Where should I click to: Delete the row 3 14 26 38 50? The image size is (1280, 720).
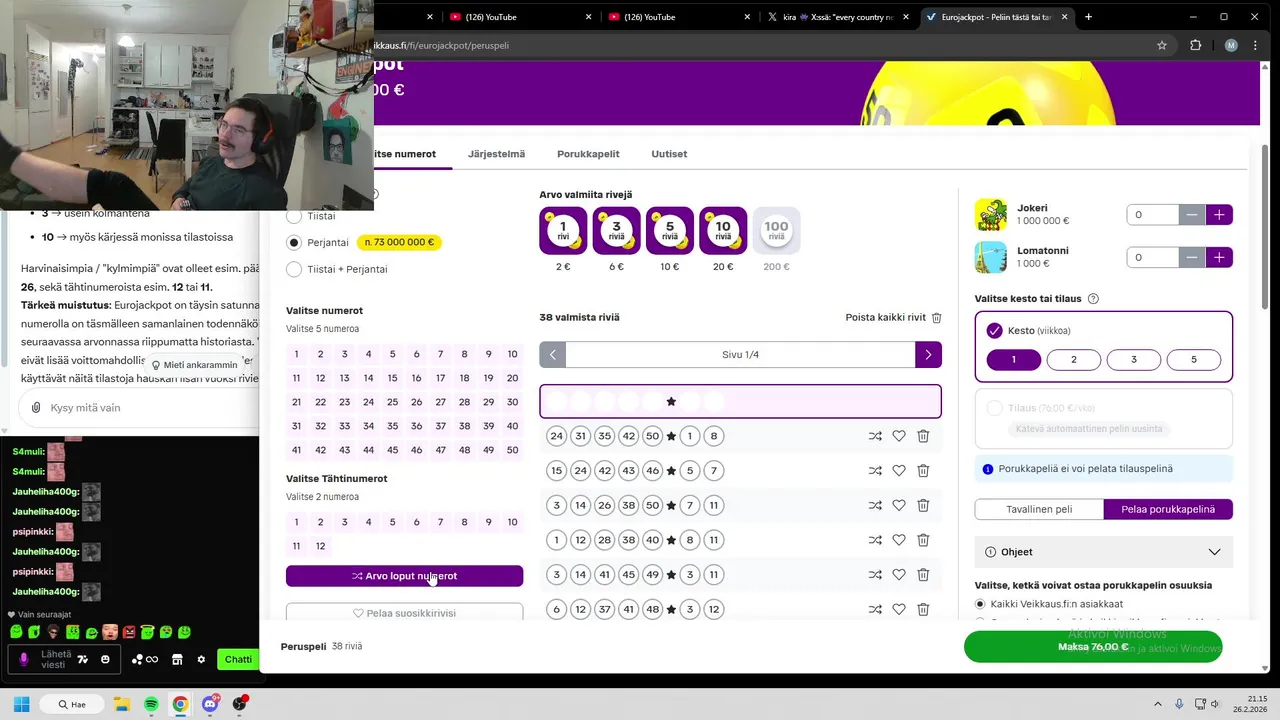click(923, 505)
